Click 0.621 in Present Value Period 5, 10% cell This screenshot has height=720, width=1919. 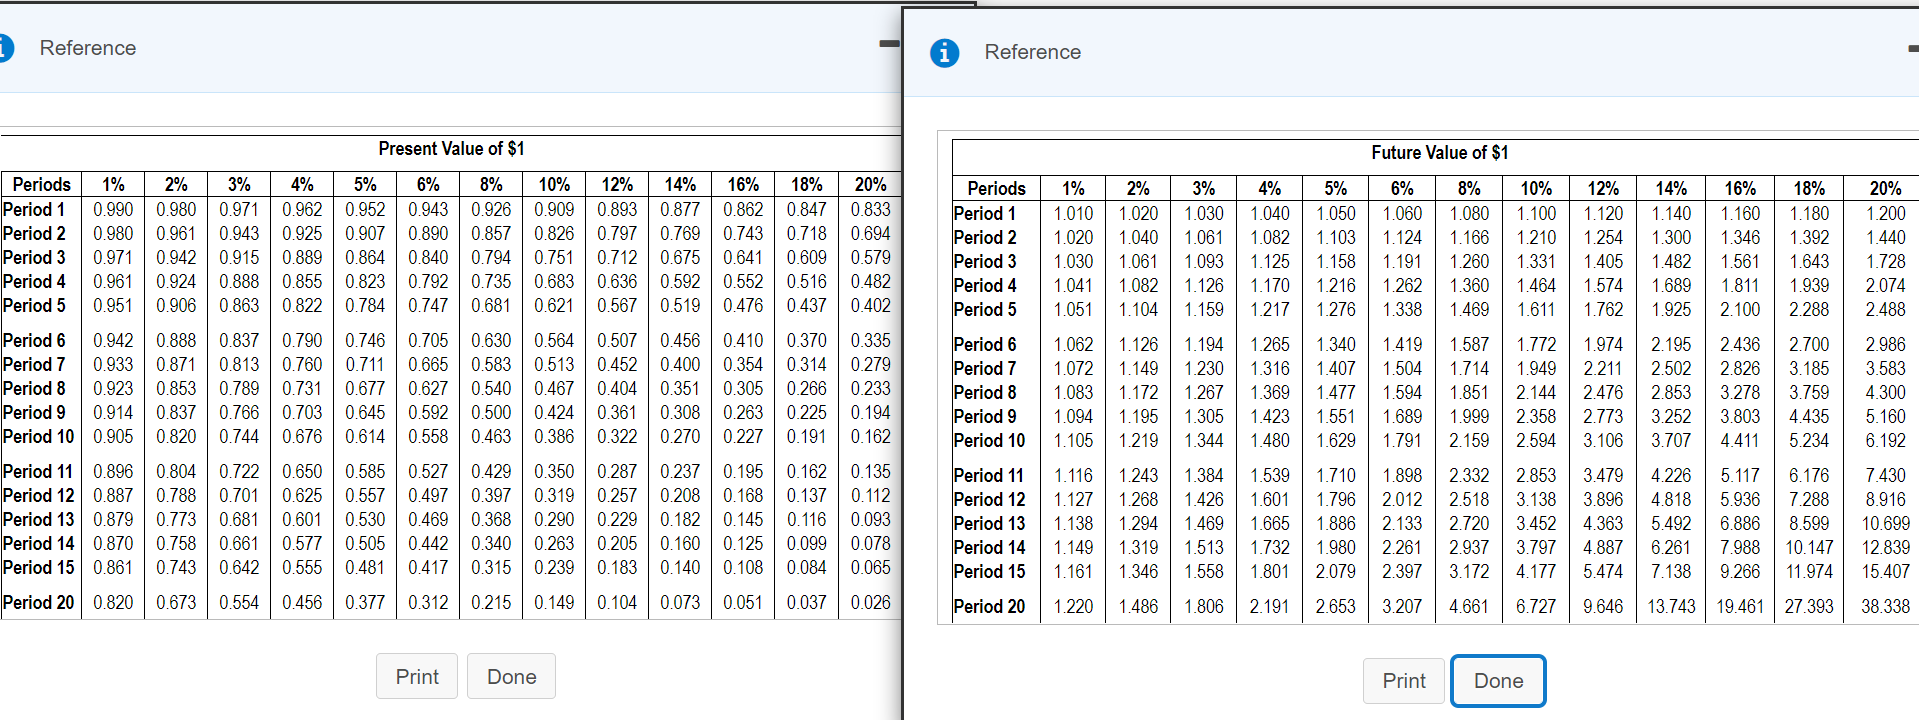click(x=554, y=305)
